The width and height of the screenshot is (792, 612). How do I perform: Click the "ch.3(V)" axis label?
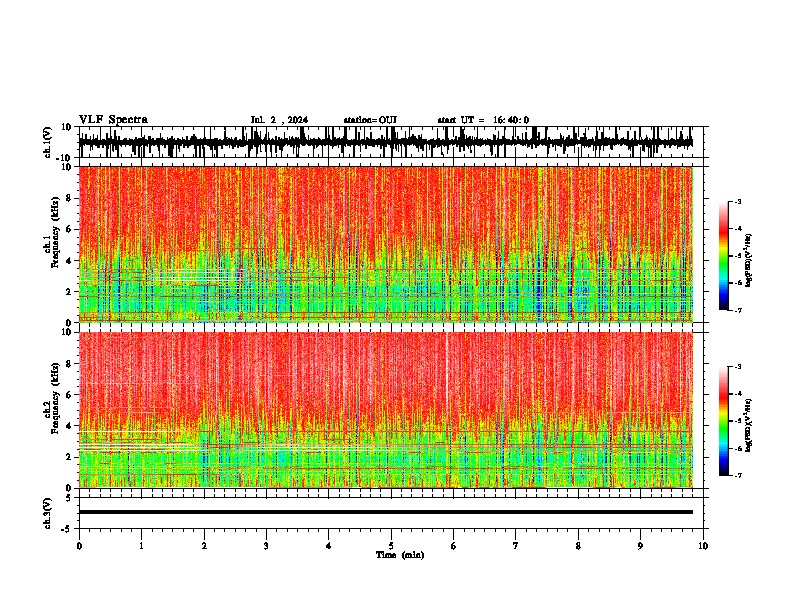(48, 514)
